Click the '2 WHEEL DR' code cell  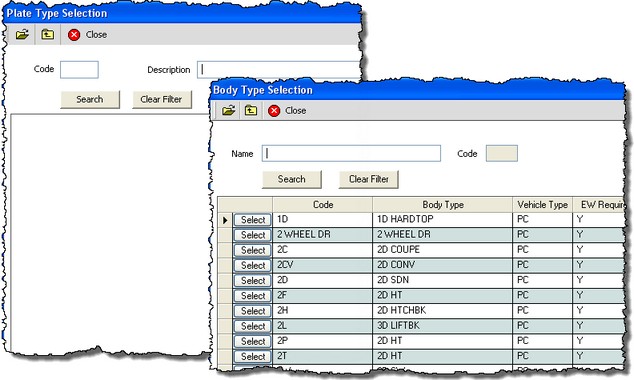323,234
